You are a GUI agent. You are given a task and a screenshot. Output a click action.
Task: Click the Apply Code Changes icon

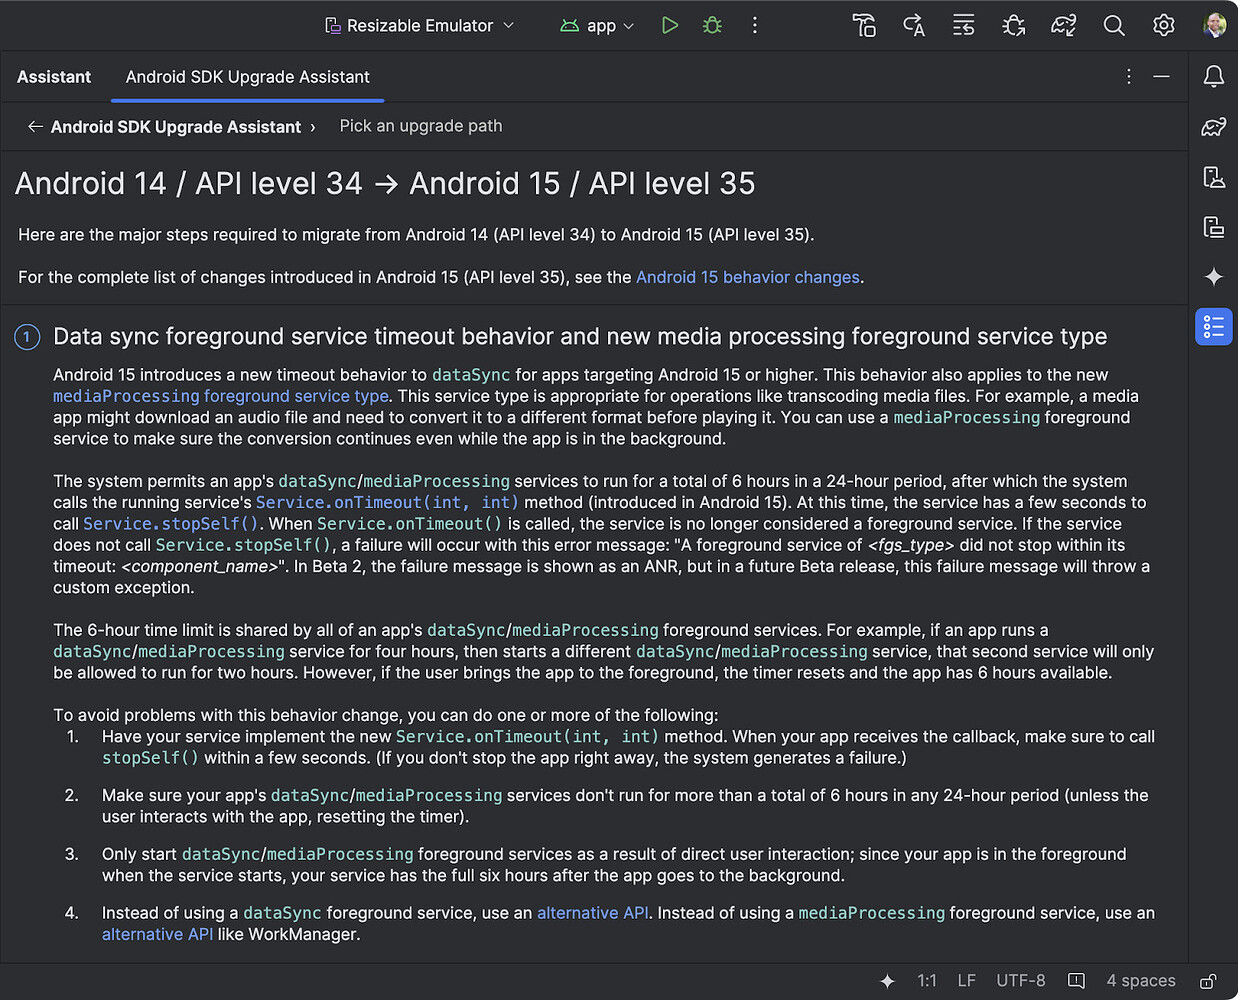[963, 25]
